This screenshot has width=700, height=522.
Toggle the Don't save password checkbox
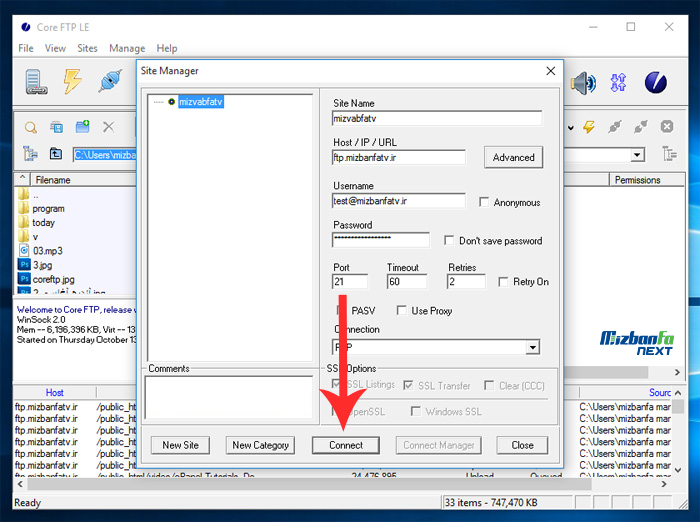(449, 241)
